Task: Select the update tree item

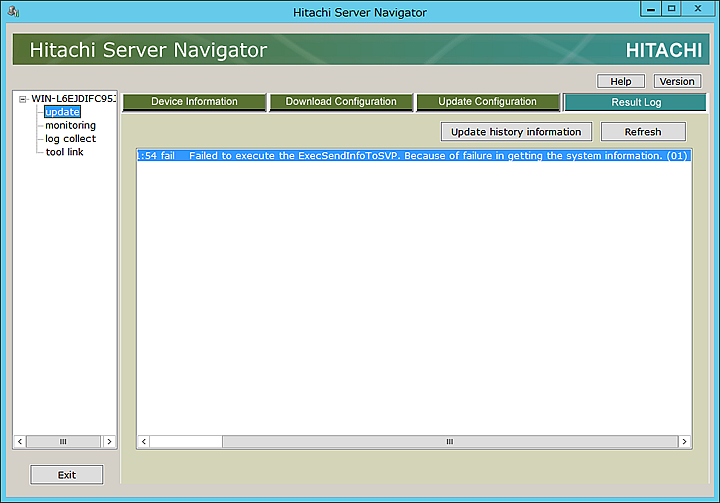Action: [x=62, y=112]
